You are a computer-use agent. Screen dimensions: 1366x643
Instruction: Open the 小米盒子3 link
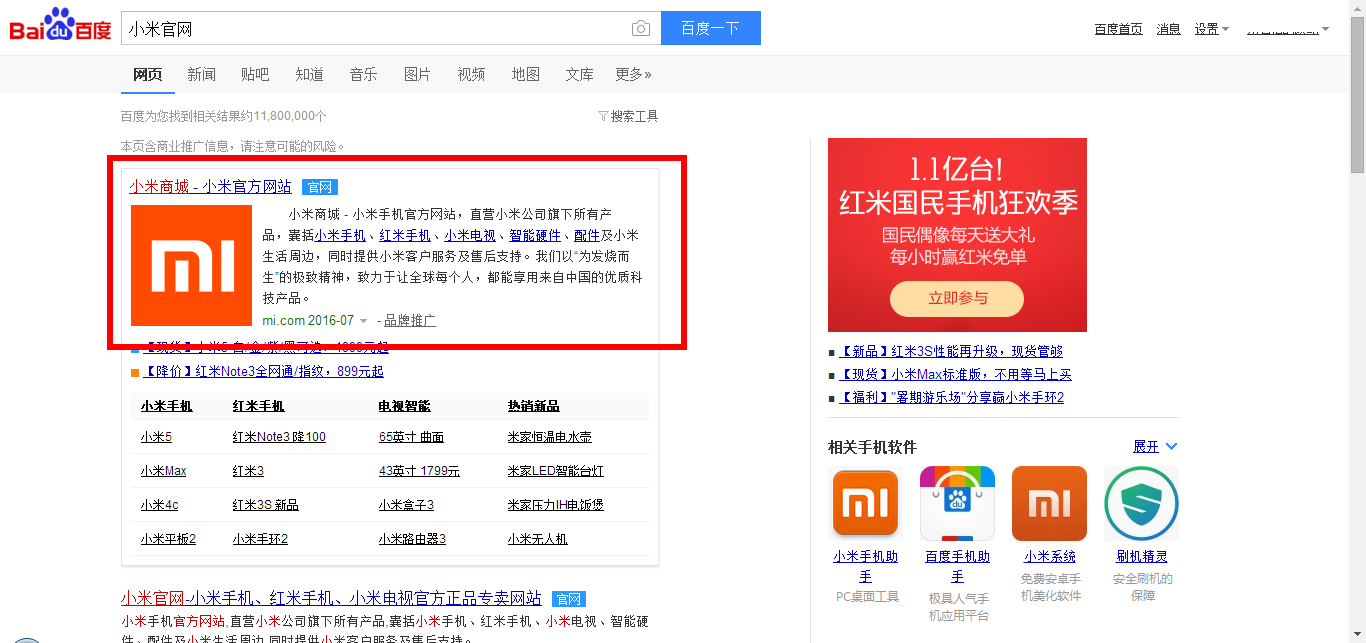click(x=406, y=505)
